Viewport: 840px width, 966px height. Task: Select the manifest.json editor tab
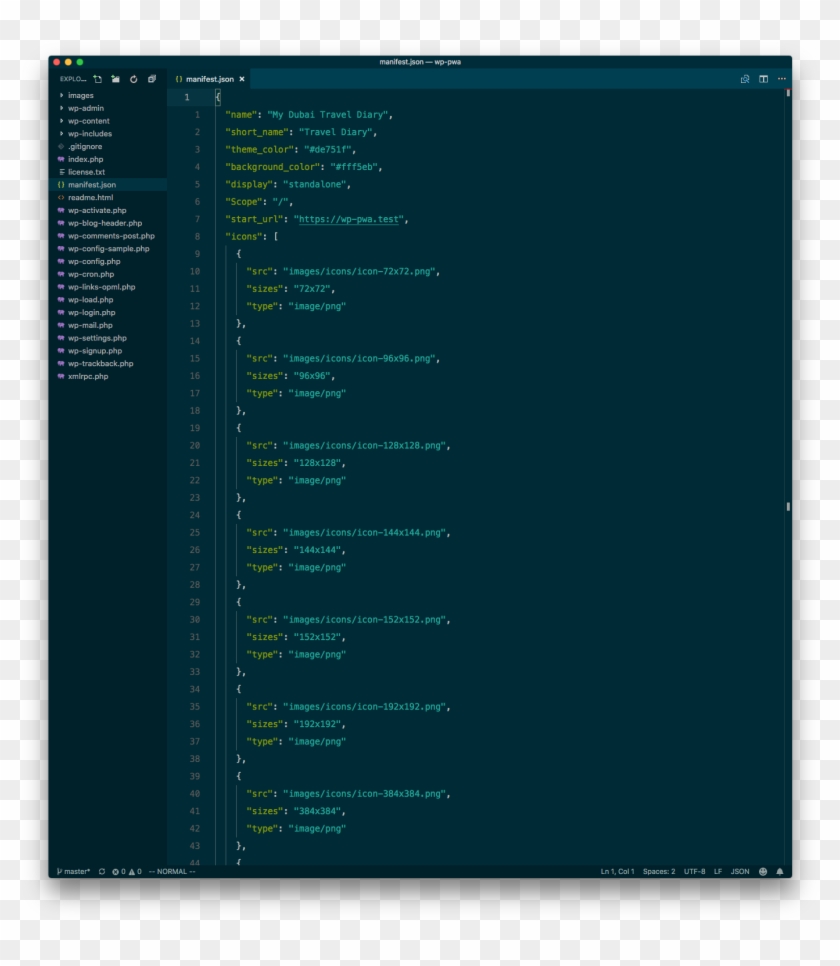(209, 79)
